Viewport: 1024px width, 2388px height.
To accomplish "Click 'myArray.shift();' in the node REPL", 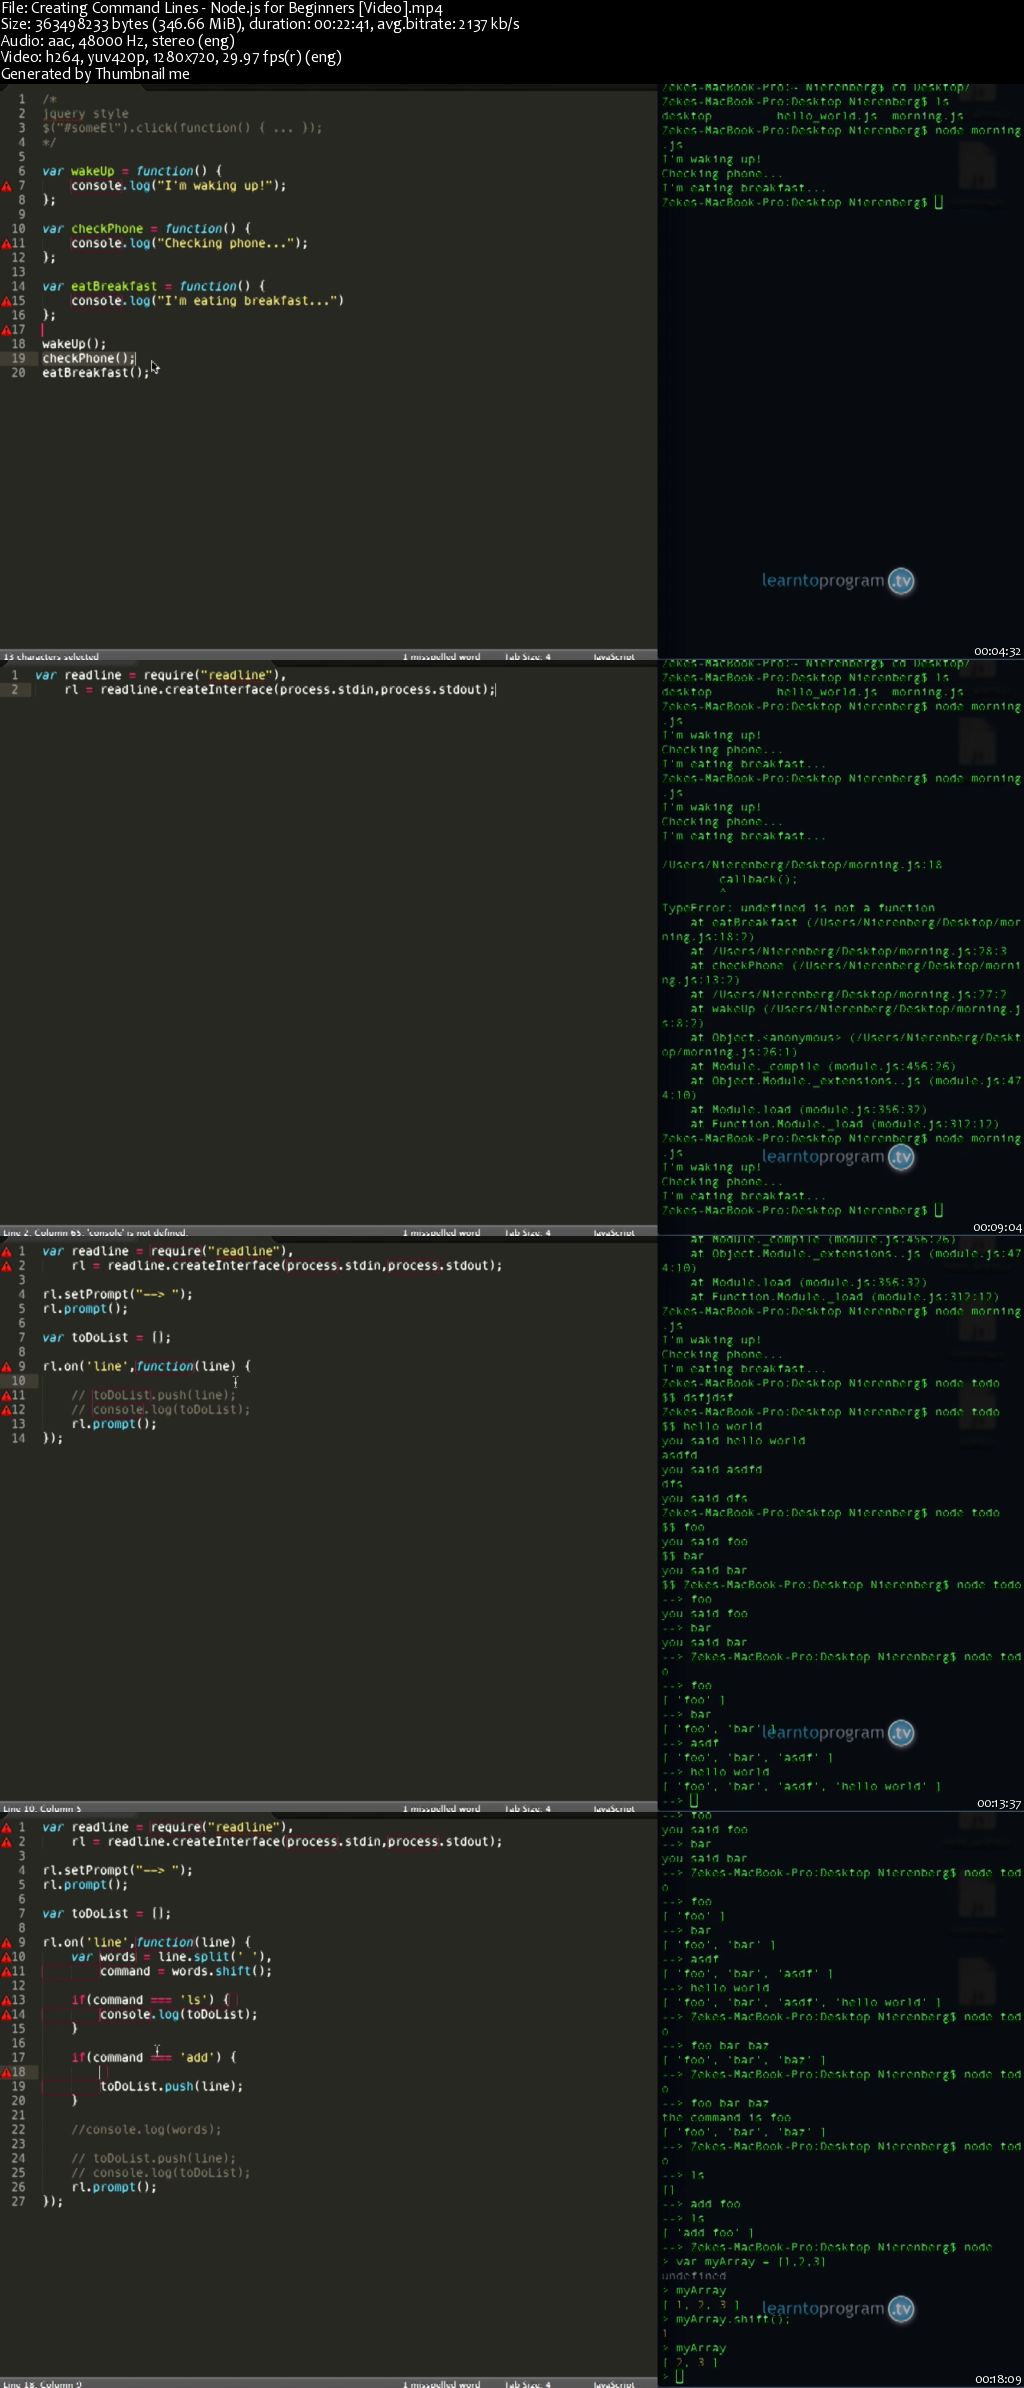I will (x=732, y=2319).
